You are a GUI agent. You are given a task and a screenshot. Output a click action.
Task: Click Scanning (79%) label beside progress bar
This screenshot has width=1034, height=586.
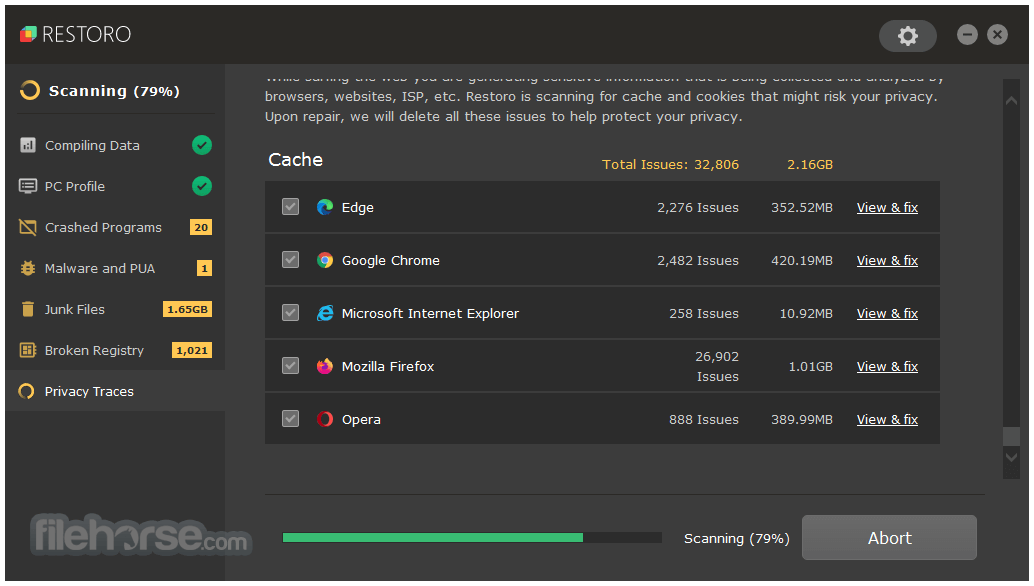coord(737,539)
